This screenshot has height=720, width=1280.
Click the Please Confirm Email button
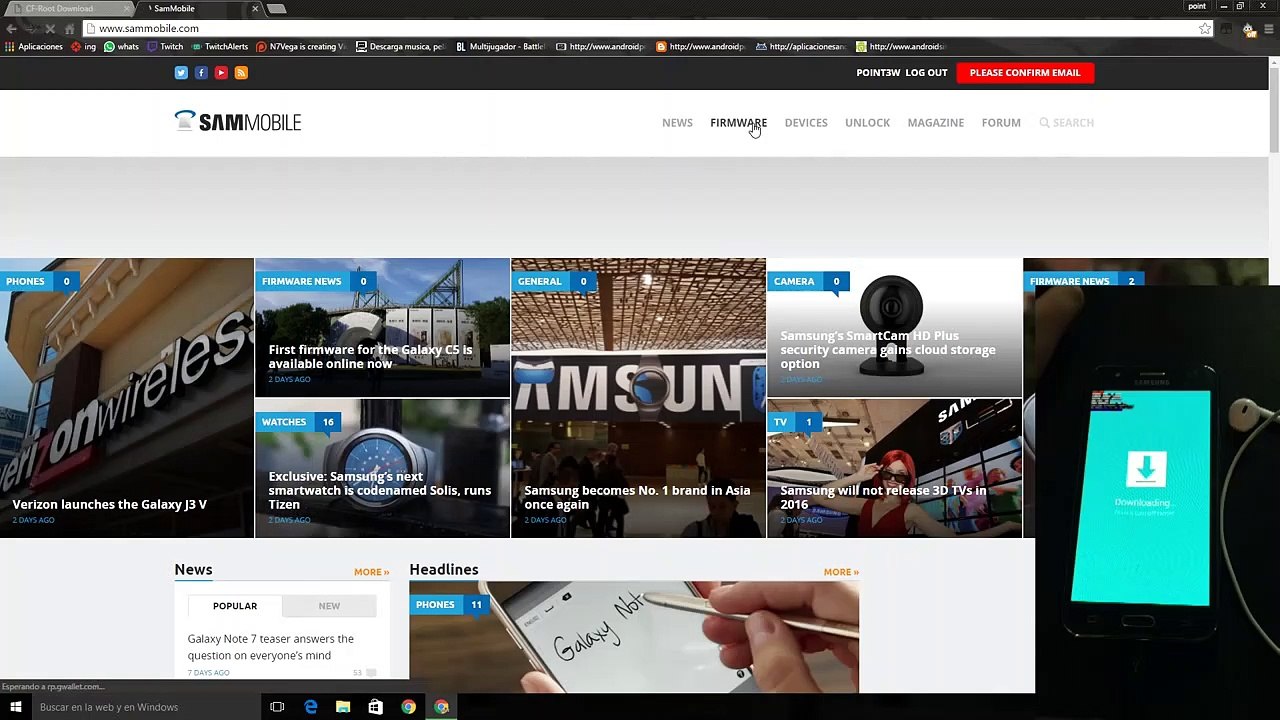(x=1025, y=72)
